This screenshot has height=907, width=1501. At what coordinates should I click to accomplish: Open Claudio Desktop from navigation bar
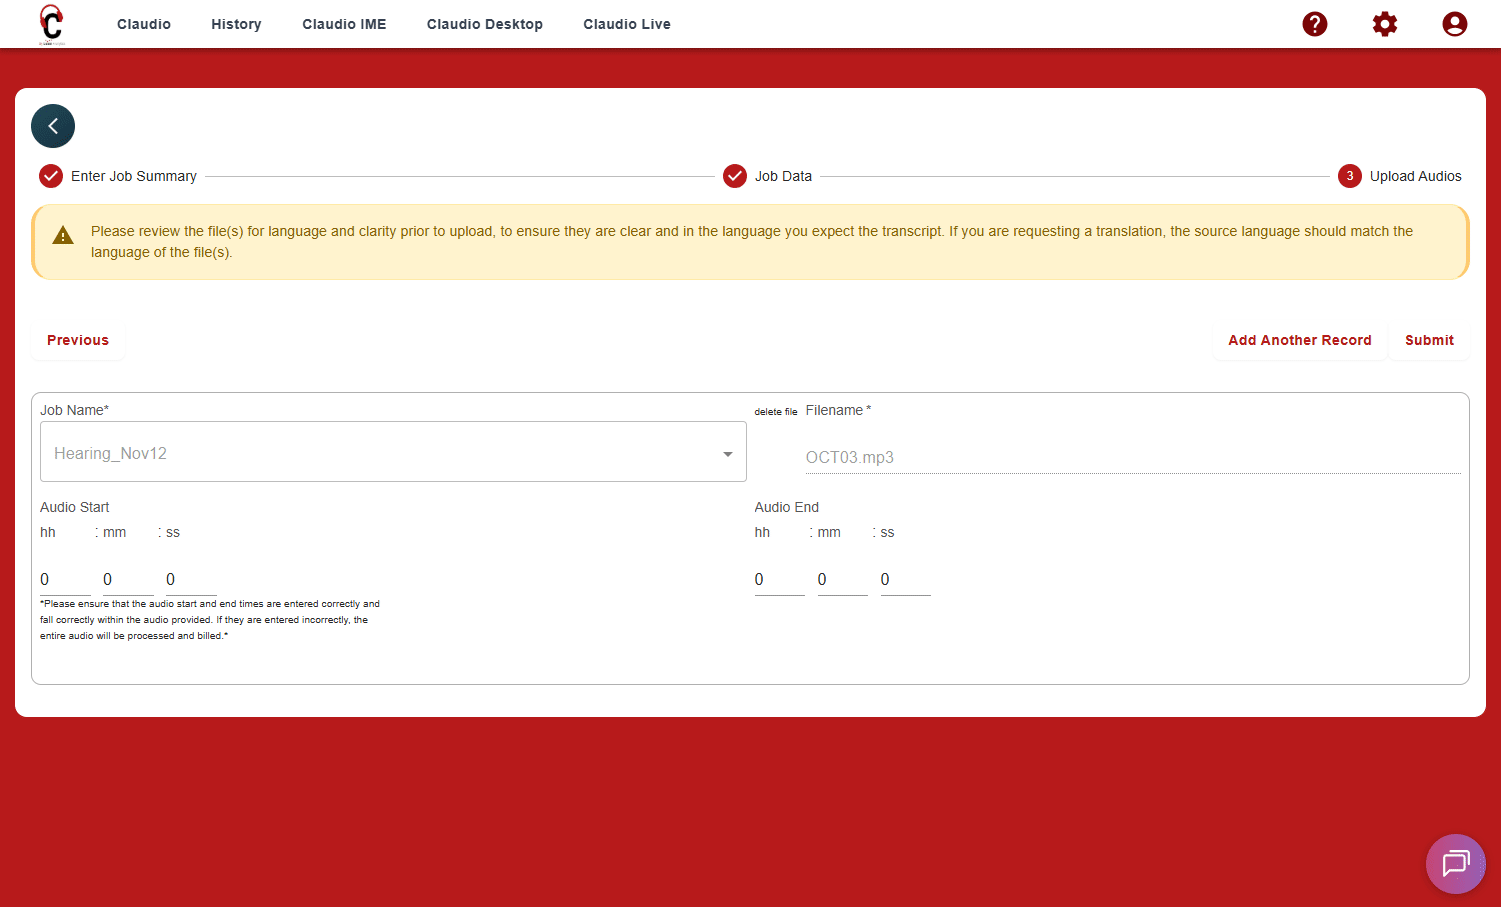(484, 24)
